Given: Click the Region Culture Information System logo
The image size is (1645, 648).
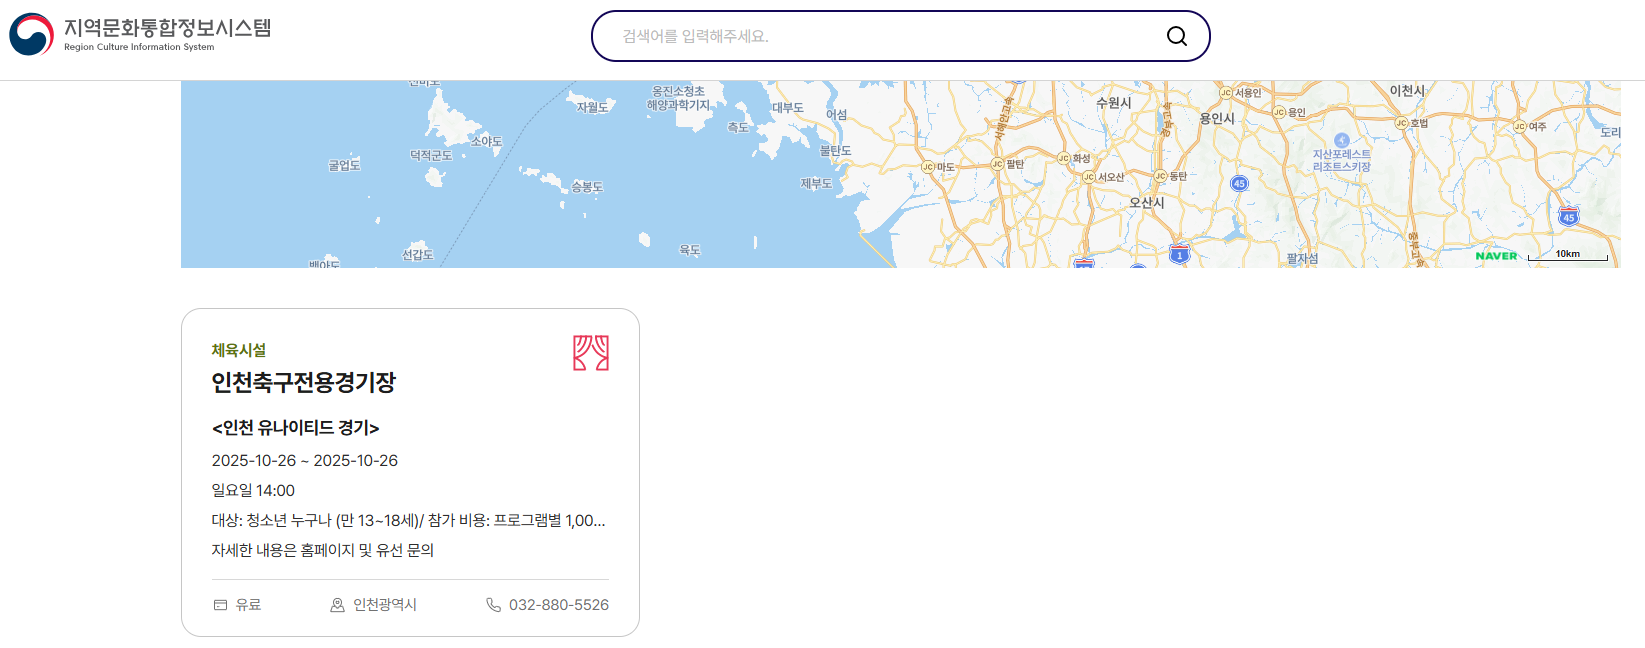Looking at the screenshot, I should click(31, 35).
